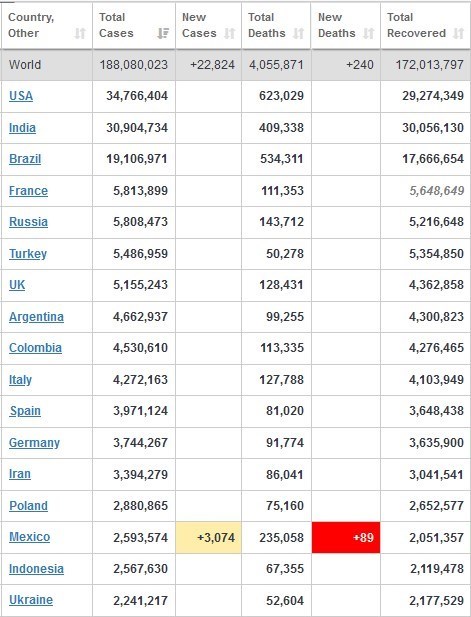This screenshot has width=471, height=617.
Task: Click Mexico's yellow +3,074 new cases cell
Action: [209, 538]
